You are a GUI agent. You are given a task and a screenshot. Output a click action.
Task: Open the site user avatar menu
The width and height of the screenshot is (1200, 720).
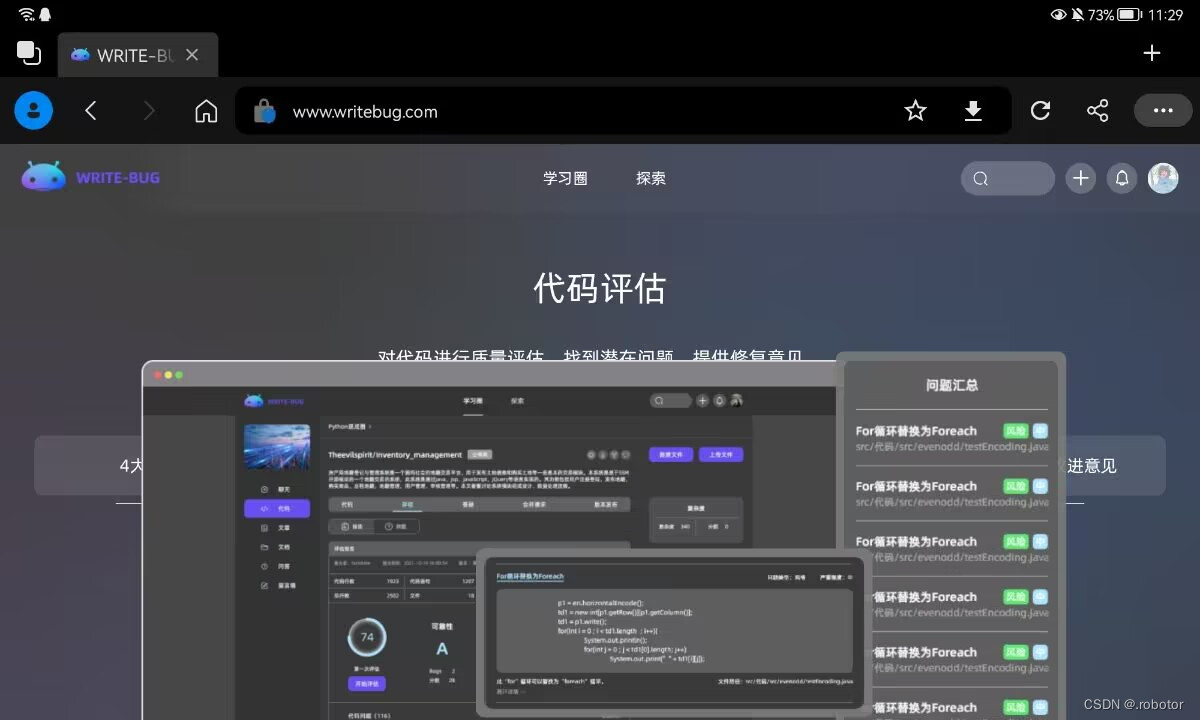(1163, 178)
